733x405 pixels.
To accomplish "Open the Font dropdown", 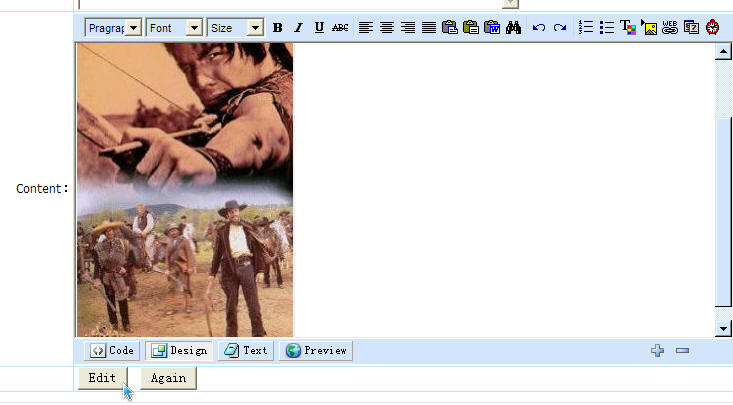I will click(x=174, y=28).
